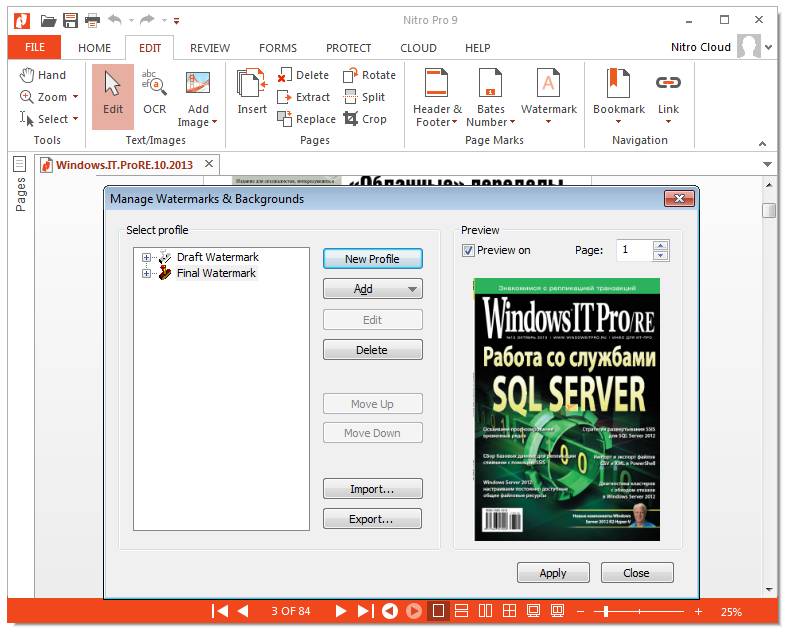
Task: Switch to continuous page view
Action: pyautogui.click(x=462, y=611)
